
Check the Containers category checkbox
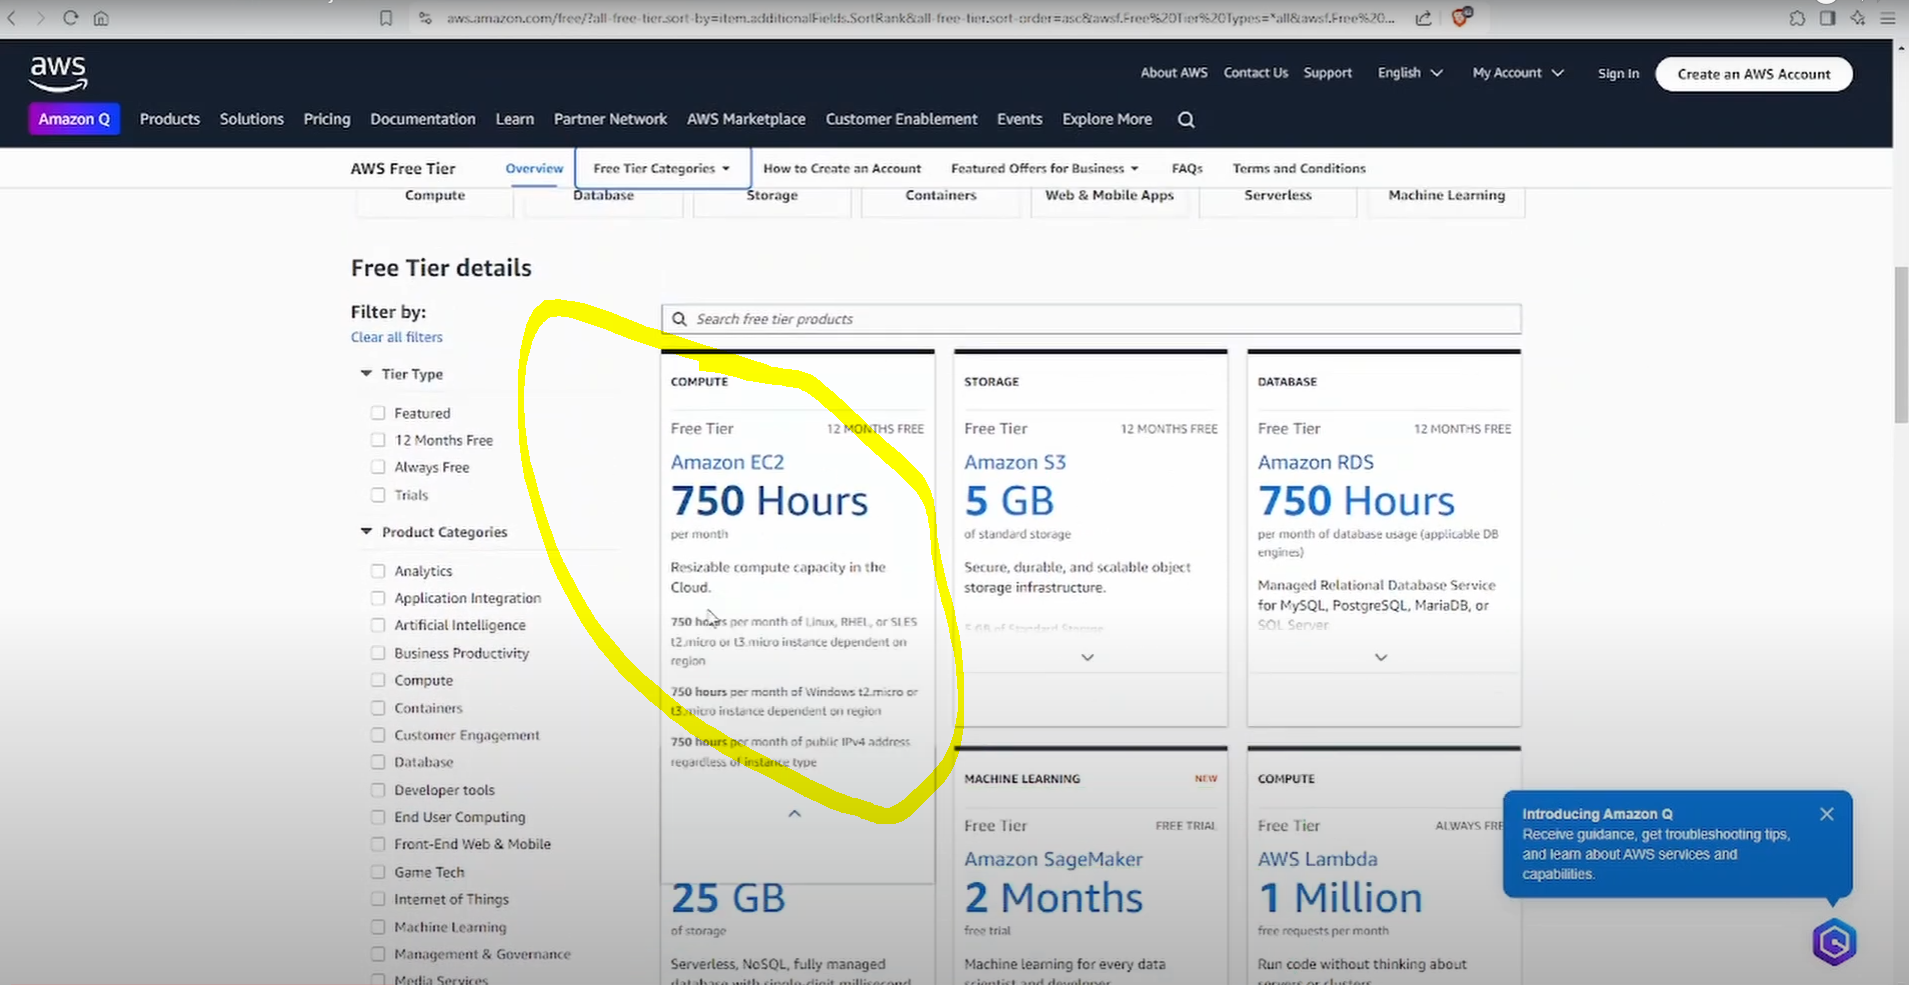coord(378,708)
